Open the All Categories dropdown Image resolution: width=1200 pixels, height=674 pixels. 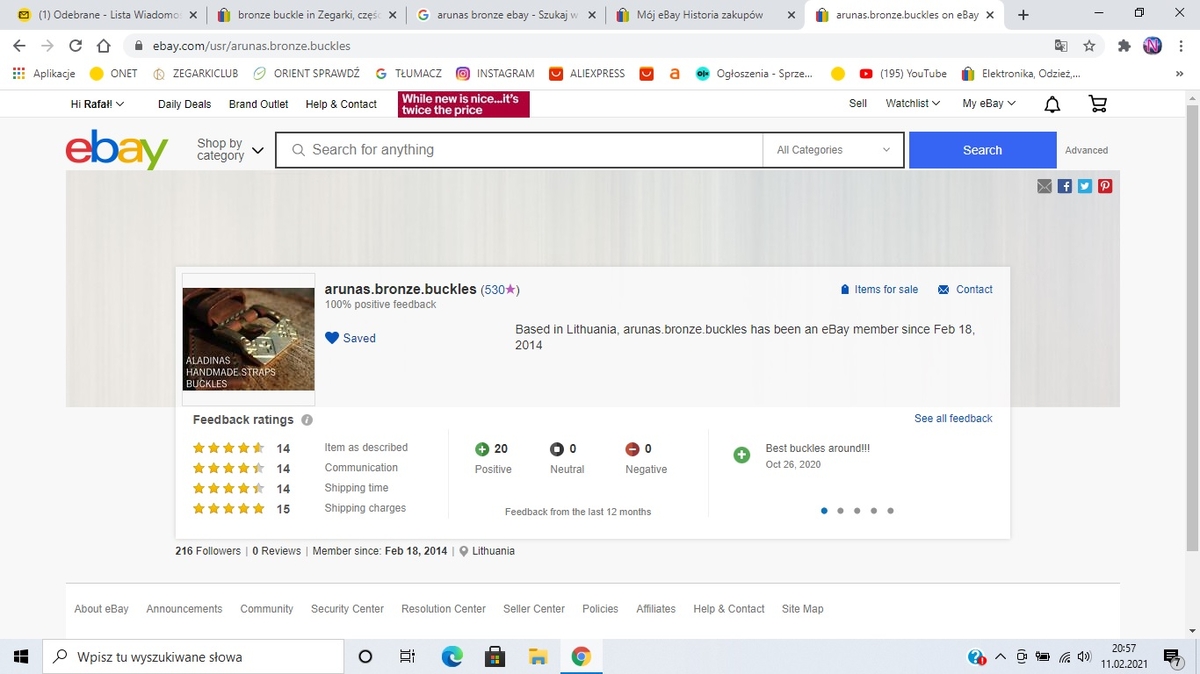pyautogui.click(x=833, y=150)
